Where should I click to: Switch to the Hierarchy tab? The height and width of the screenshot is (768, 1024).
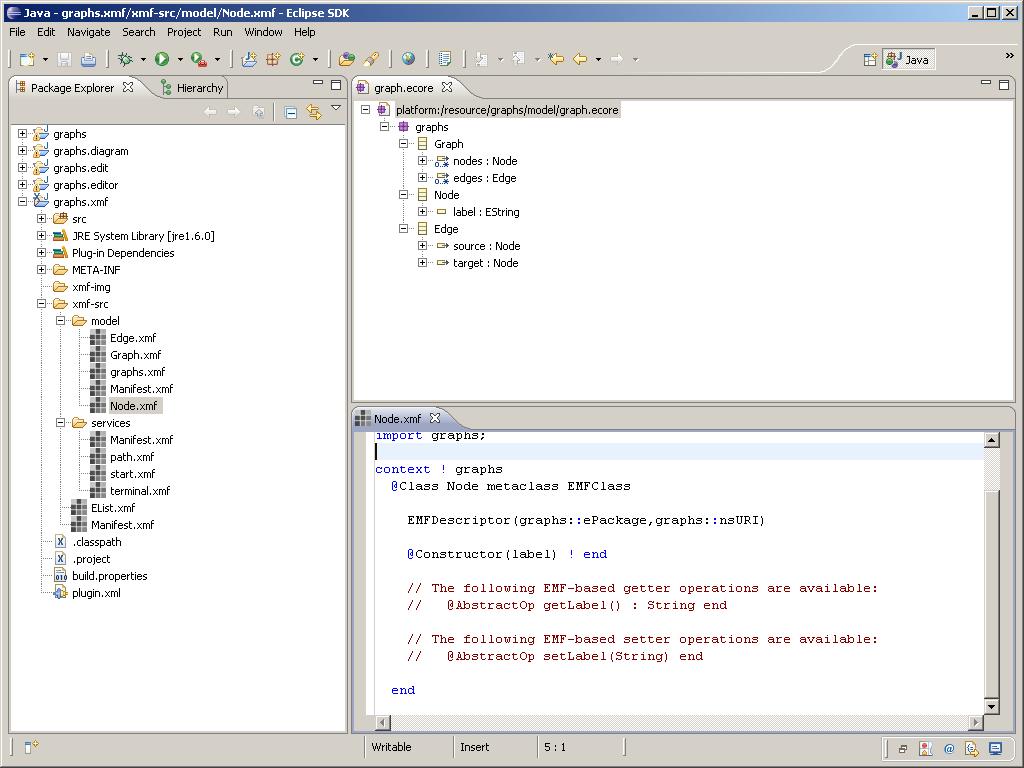192,88
